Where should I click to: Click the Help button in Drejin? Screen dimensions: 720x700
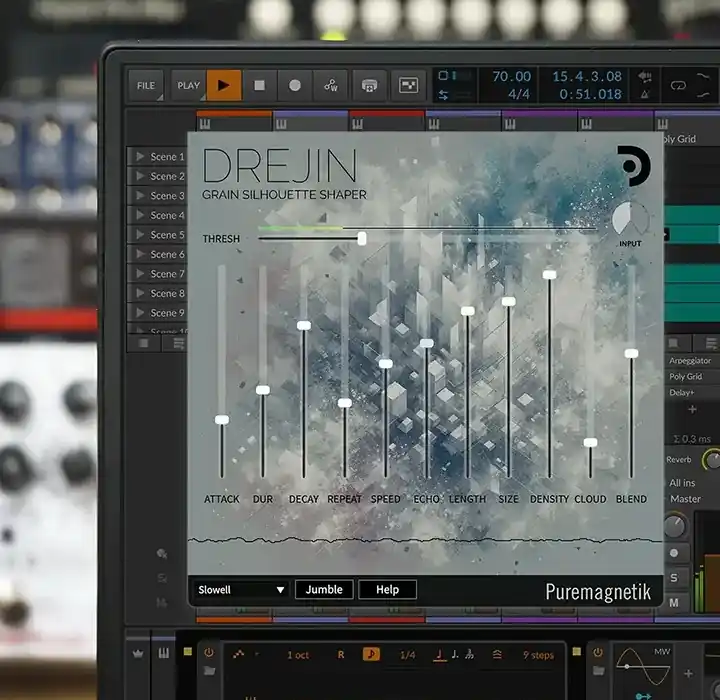[388, 590]
